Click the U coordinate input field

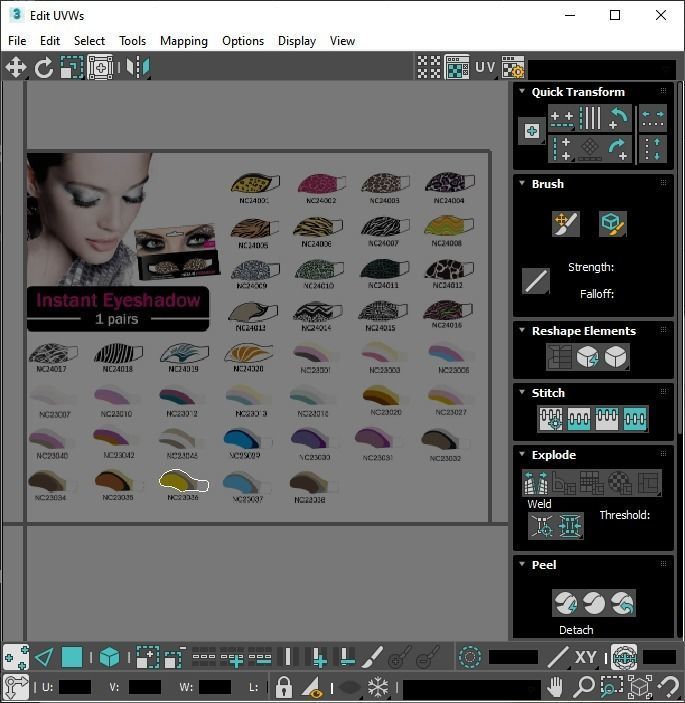75,687
